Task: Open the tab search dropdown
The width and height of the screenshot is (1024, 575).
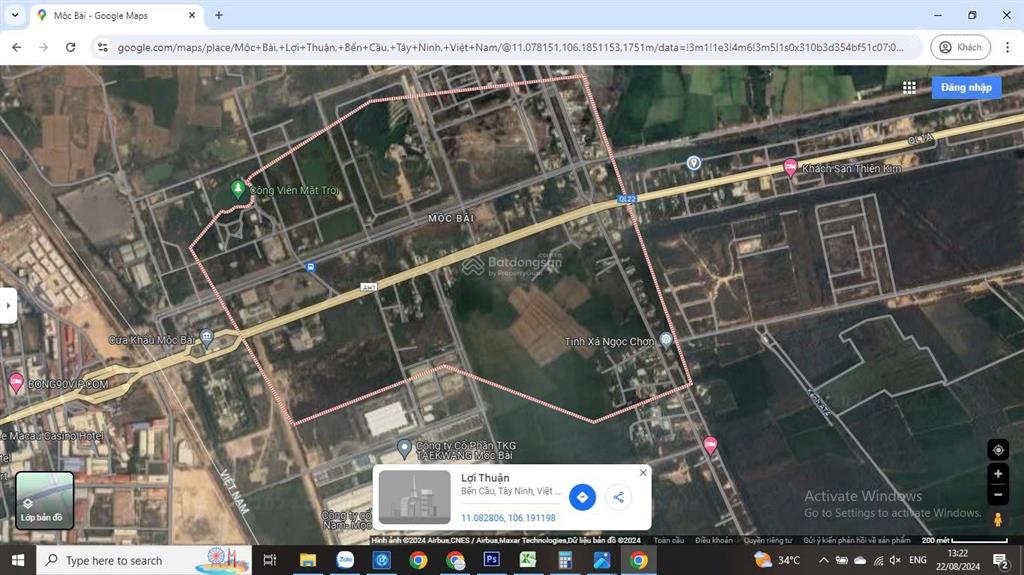Action: [14, 15]
